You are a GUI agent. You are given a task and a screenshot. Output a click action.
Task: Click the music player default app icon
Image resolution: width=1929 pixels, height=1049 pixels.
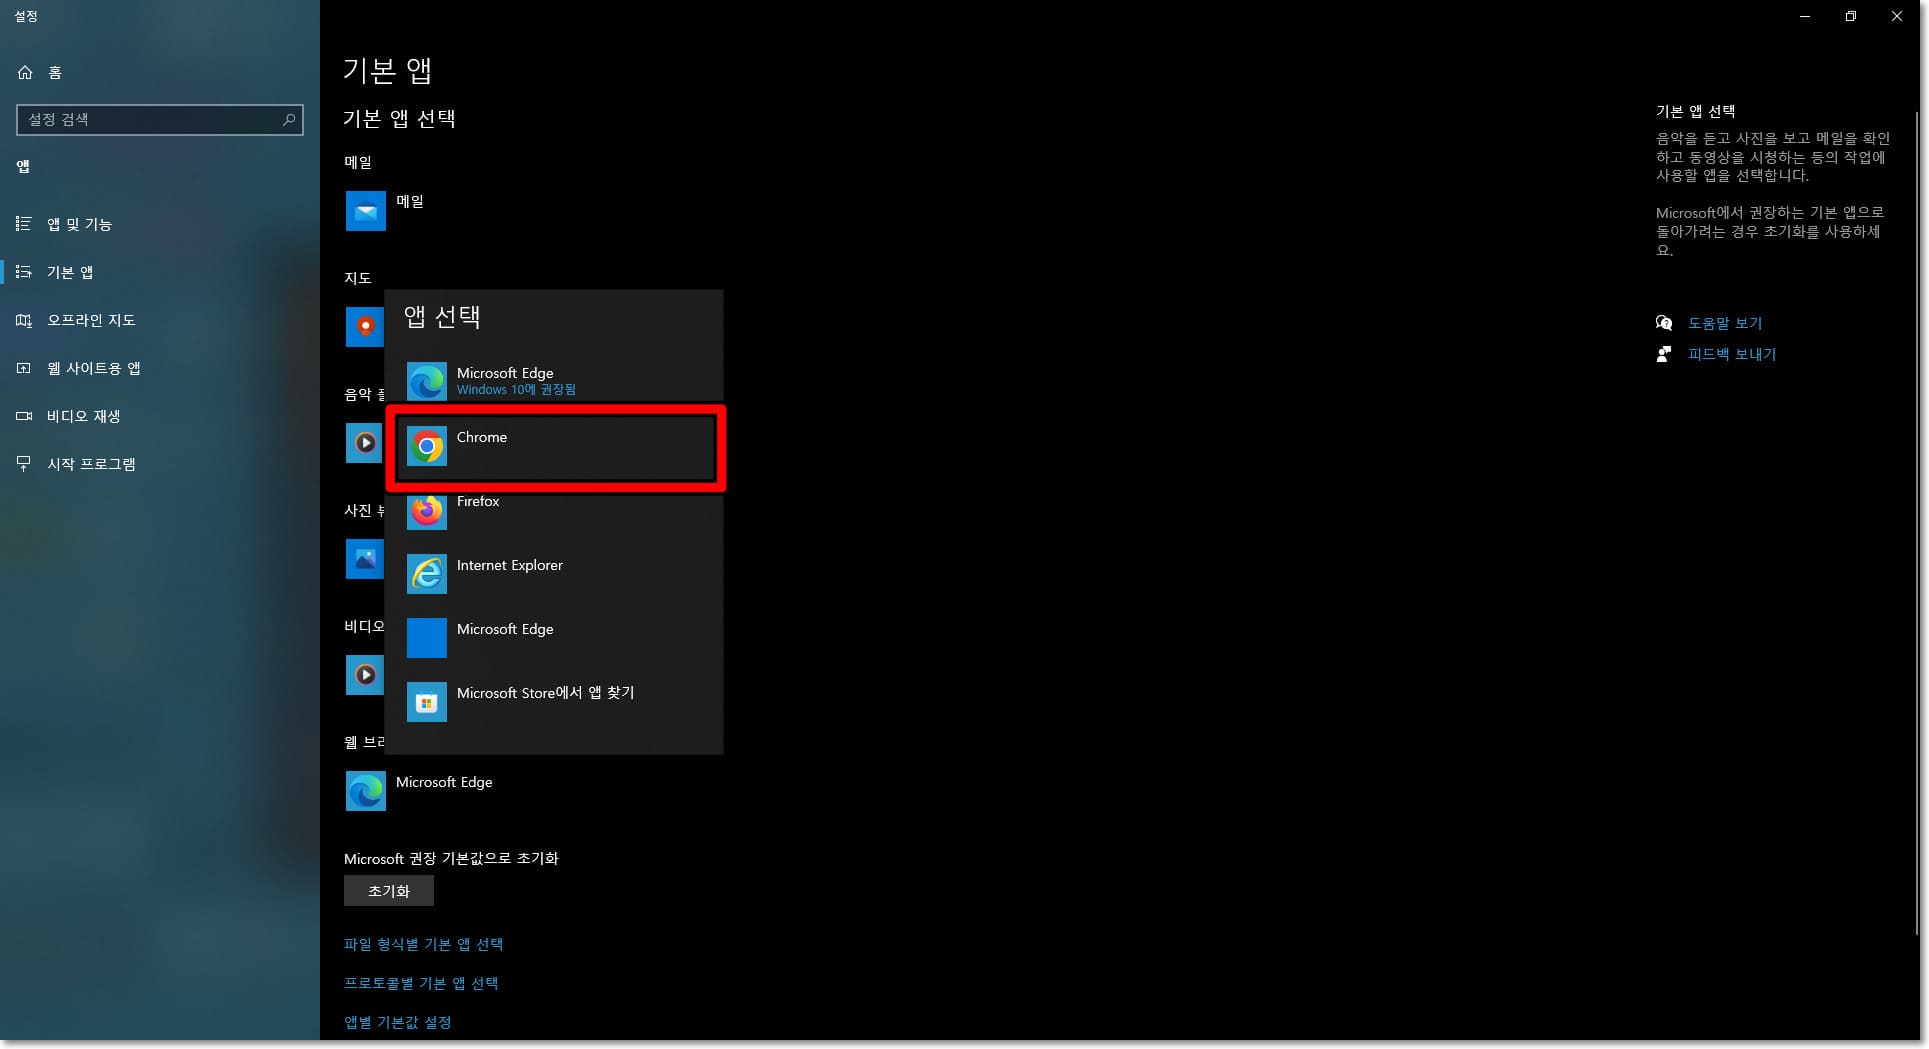[x=365, y=443]
